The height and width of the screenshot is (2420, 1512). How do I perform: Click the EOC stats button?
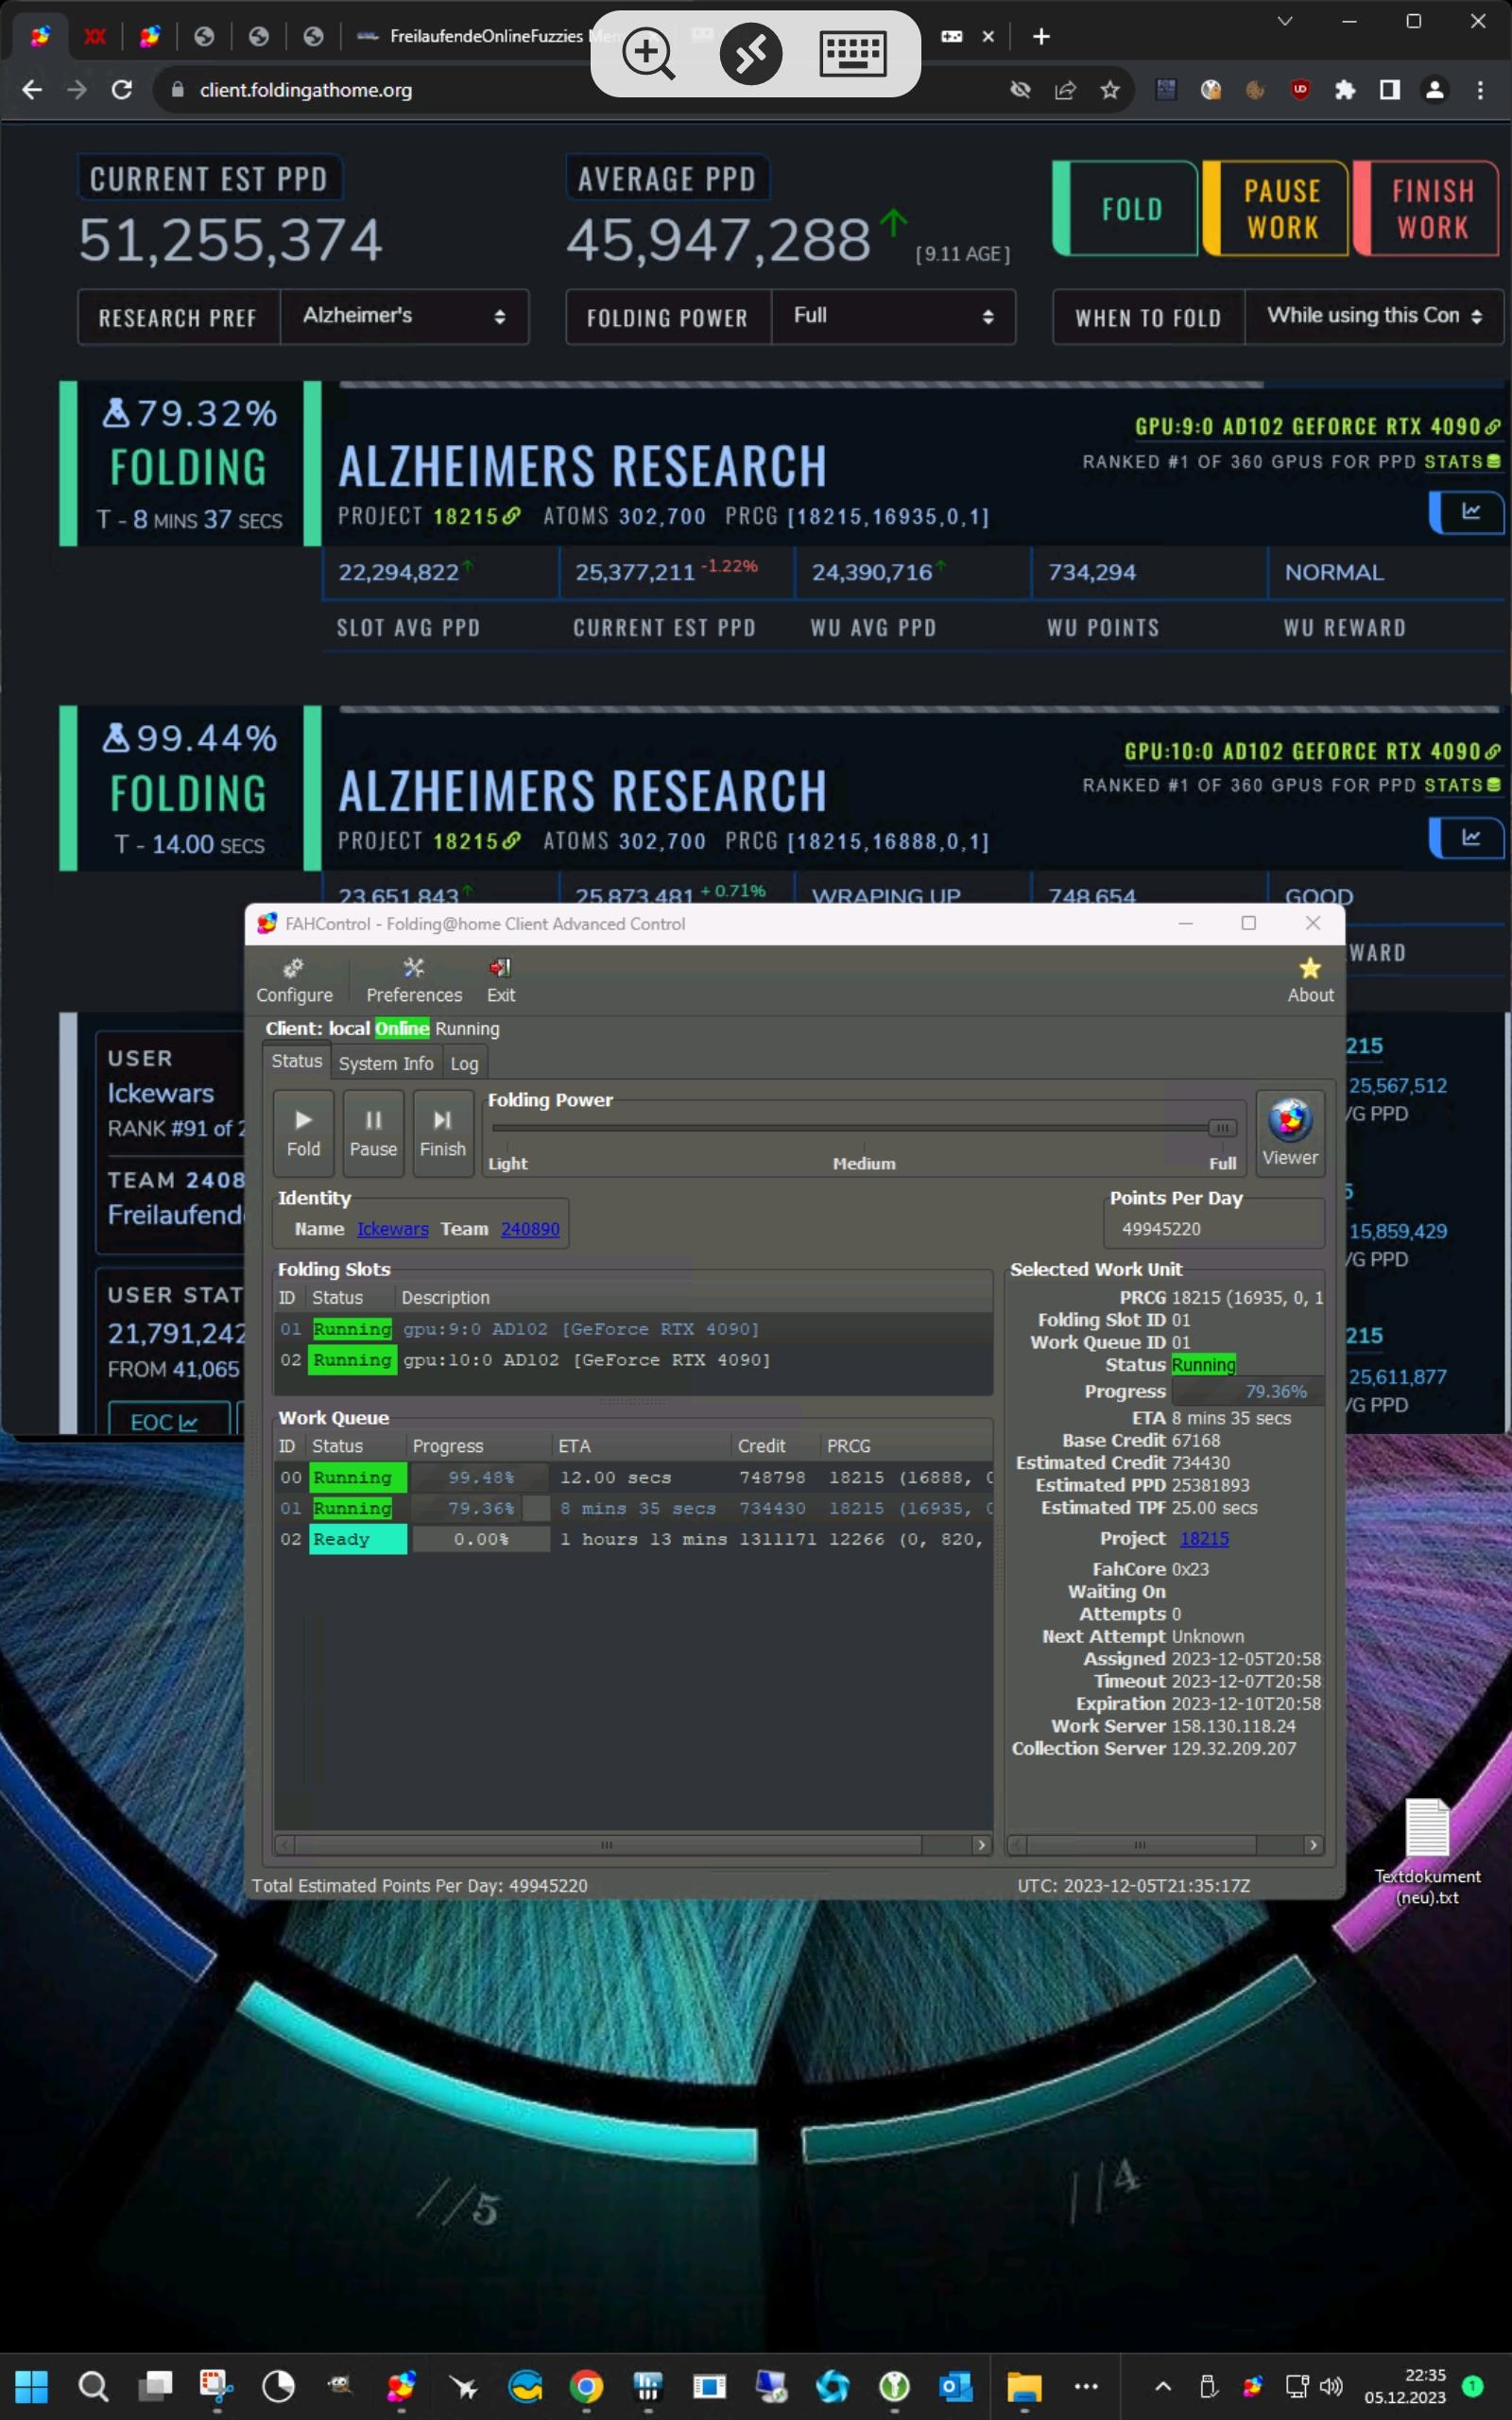(164, 1421)
